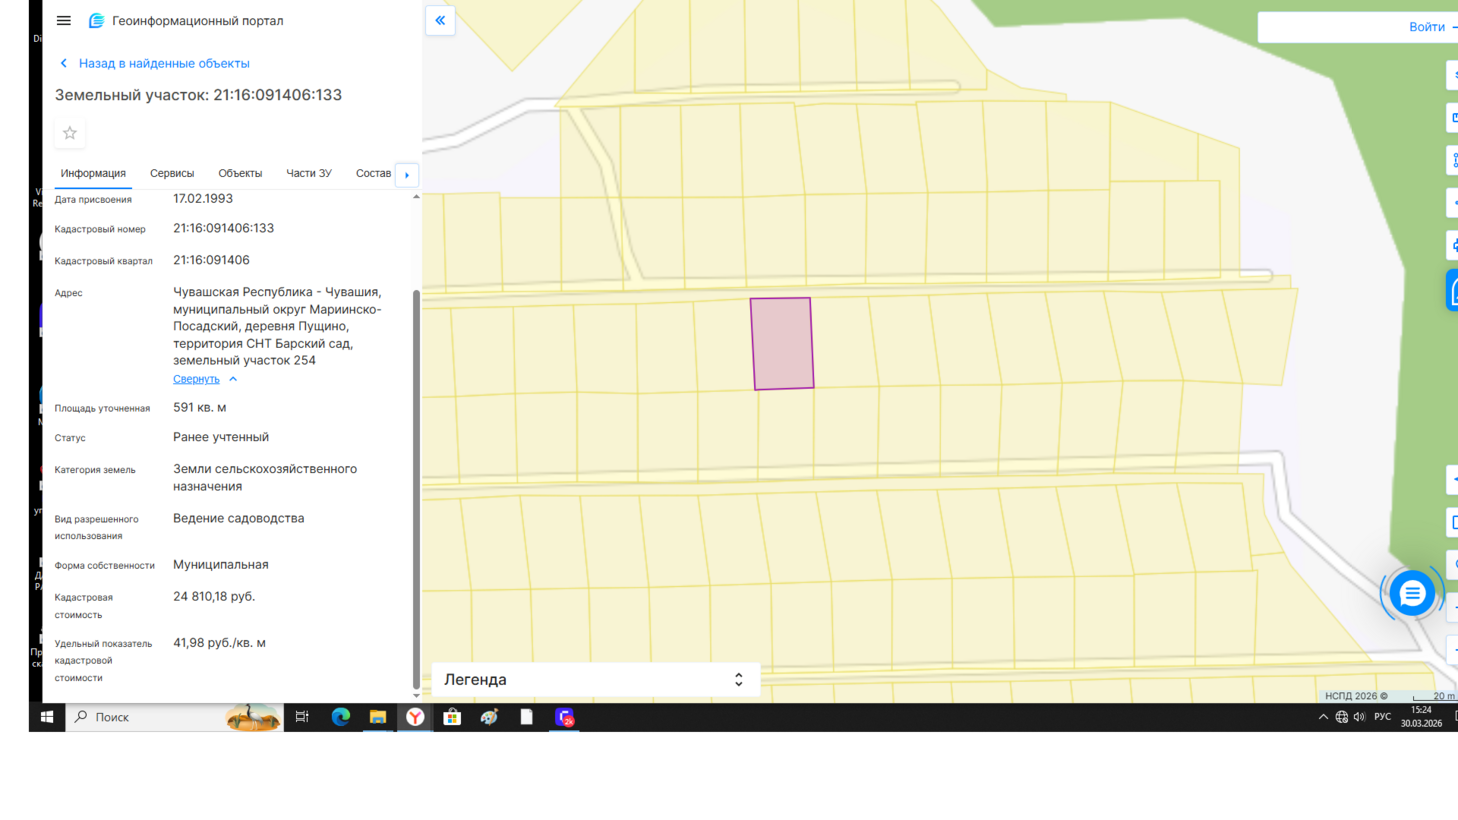Image resolution: width=1458 pixels, height=820 pixels.
Task: Open Windows Task View
Action: click(x=302, y=717)
